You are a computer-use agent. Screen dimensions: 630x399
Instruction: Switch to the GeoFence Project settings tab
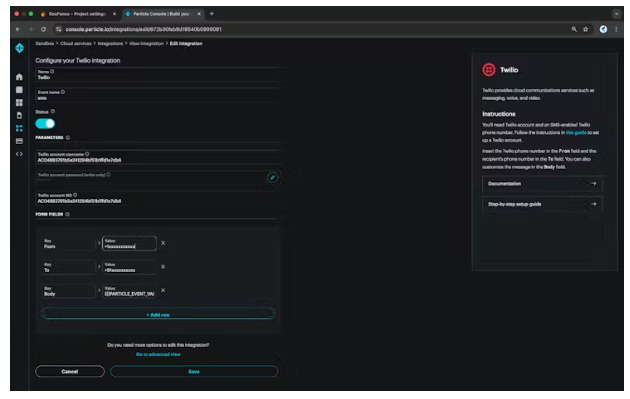76,14
